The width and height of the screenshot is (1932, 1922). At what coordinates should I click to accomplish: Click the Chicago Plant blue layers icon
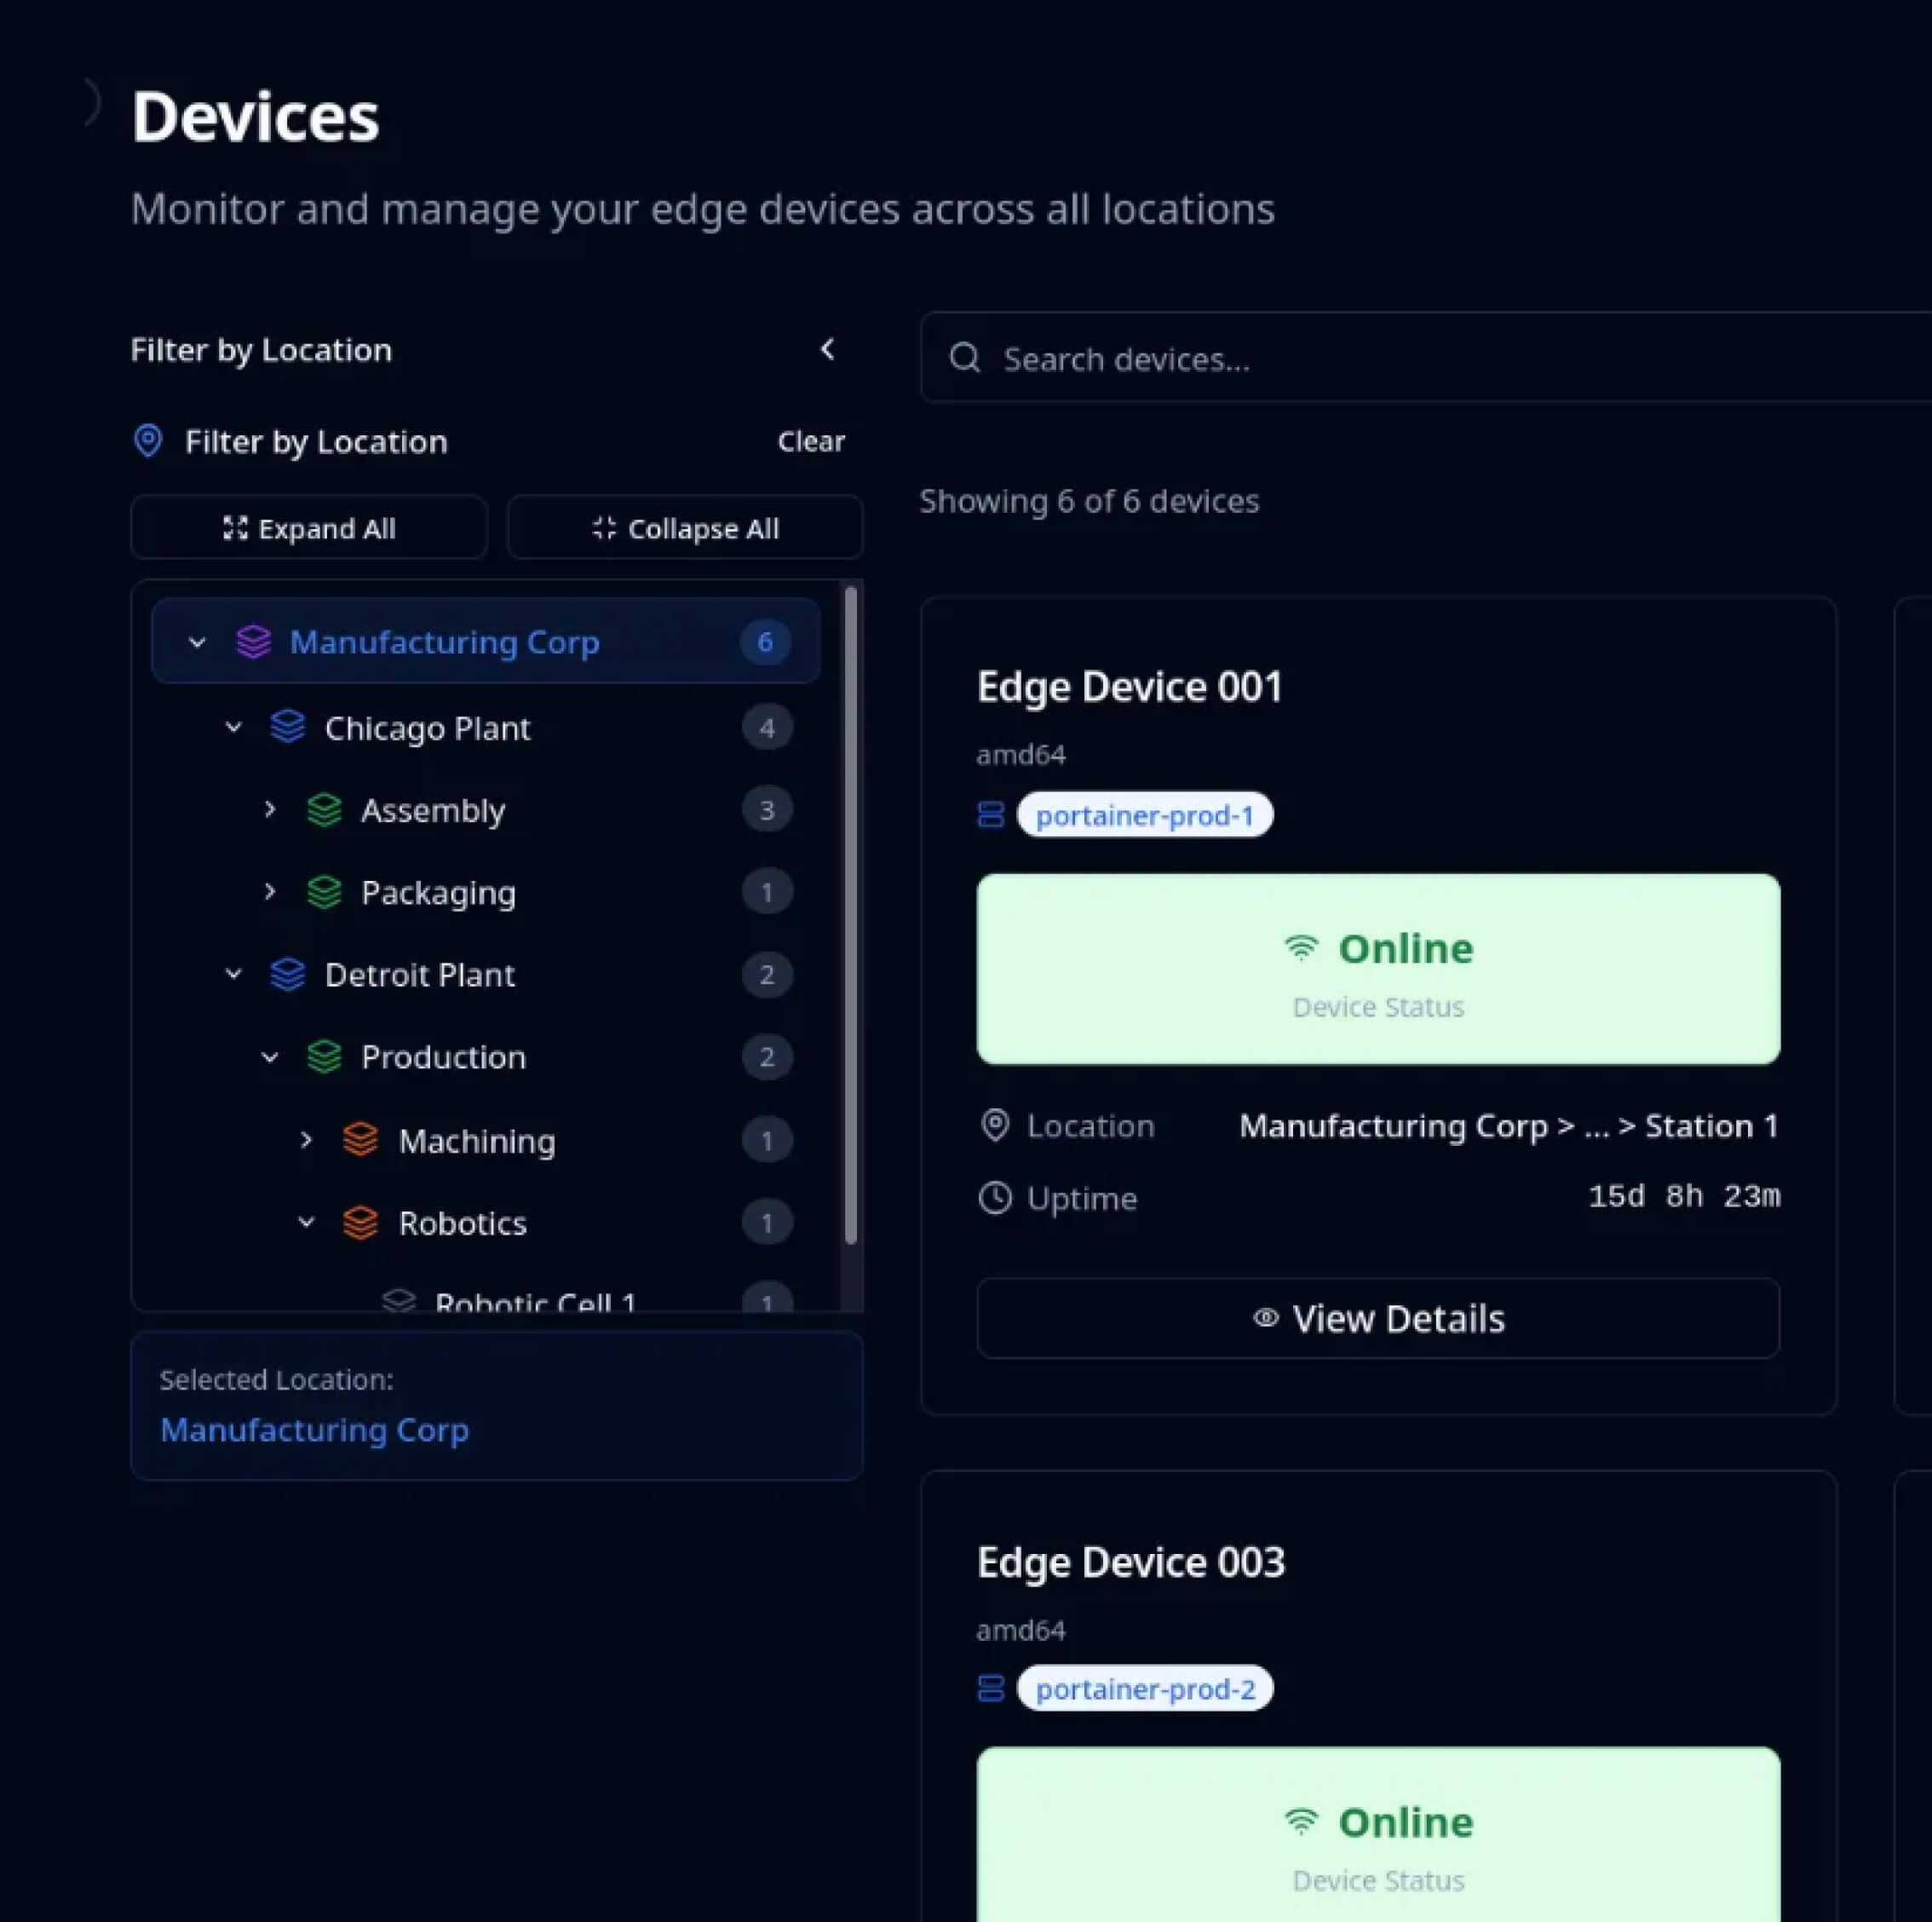(x=288, y=727)
